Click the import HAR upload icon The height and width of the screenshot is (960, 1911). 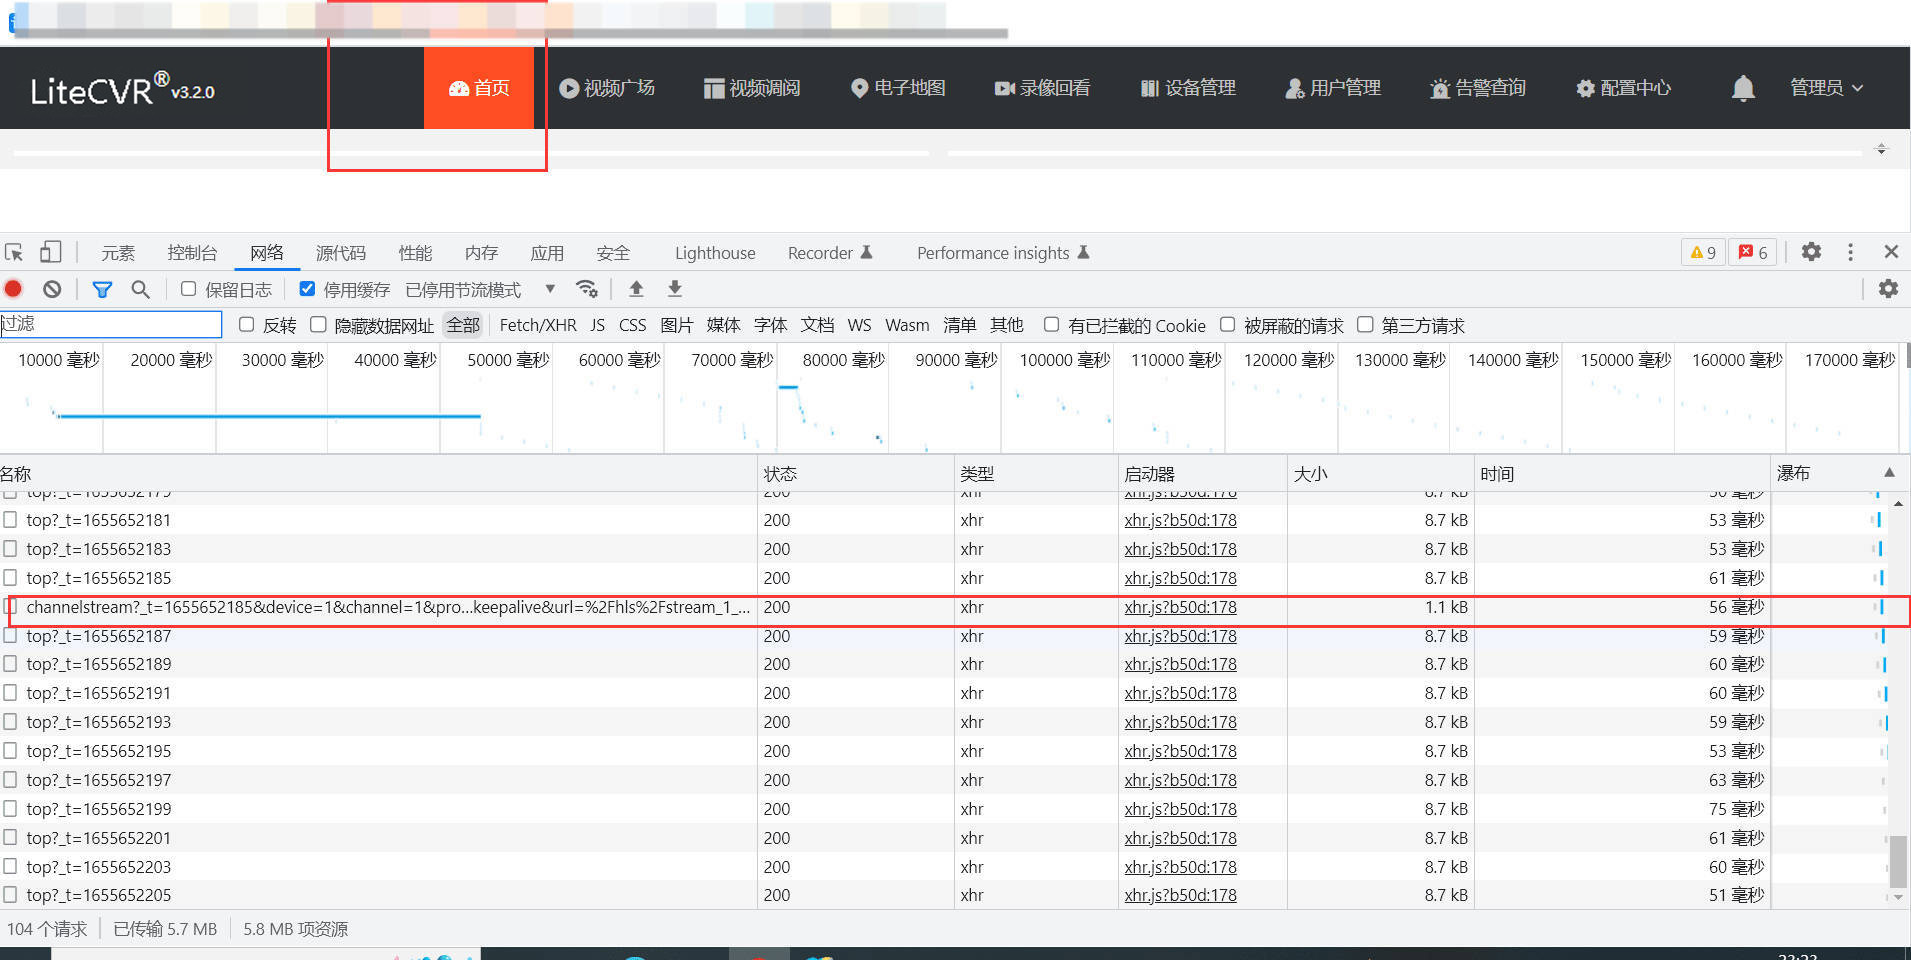pos(636,289)
